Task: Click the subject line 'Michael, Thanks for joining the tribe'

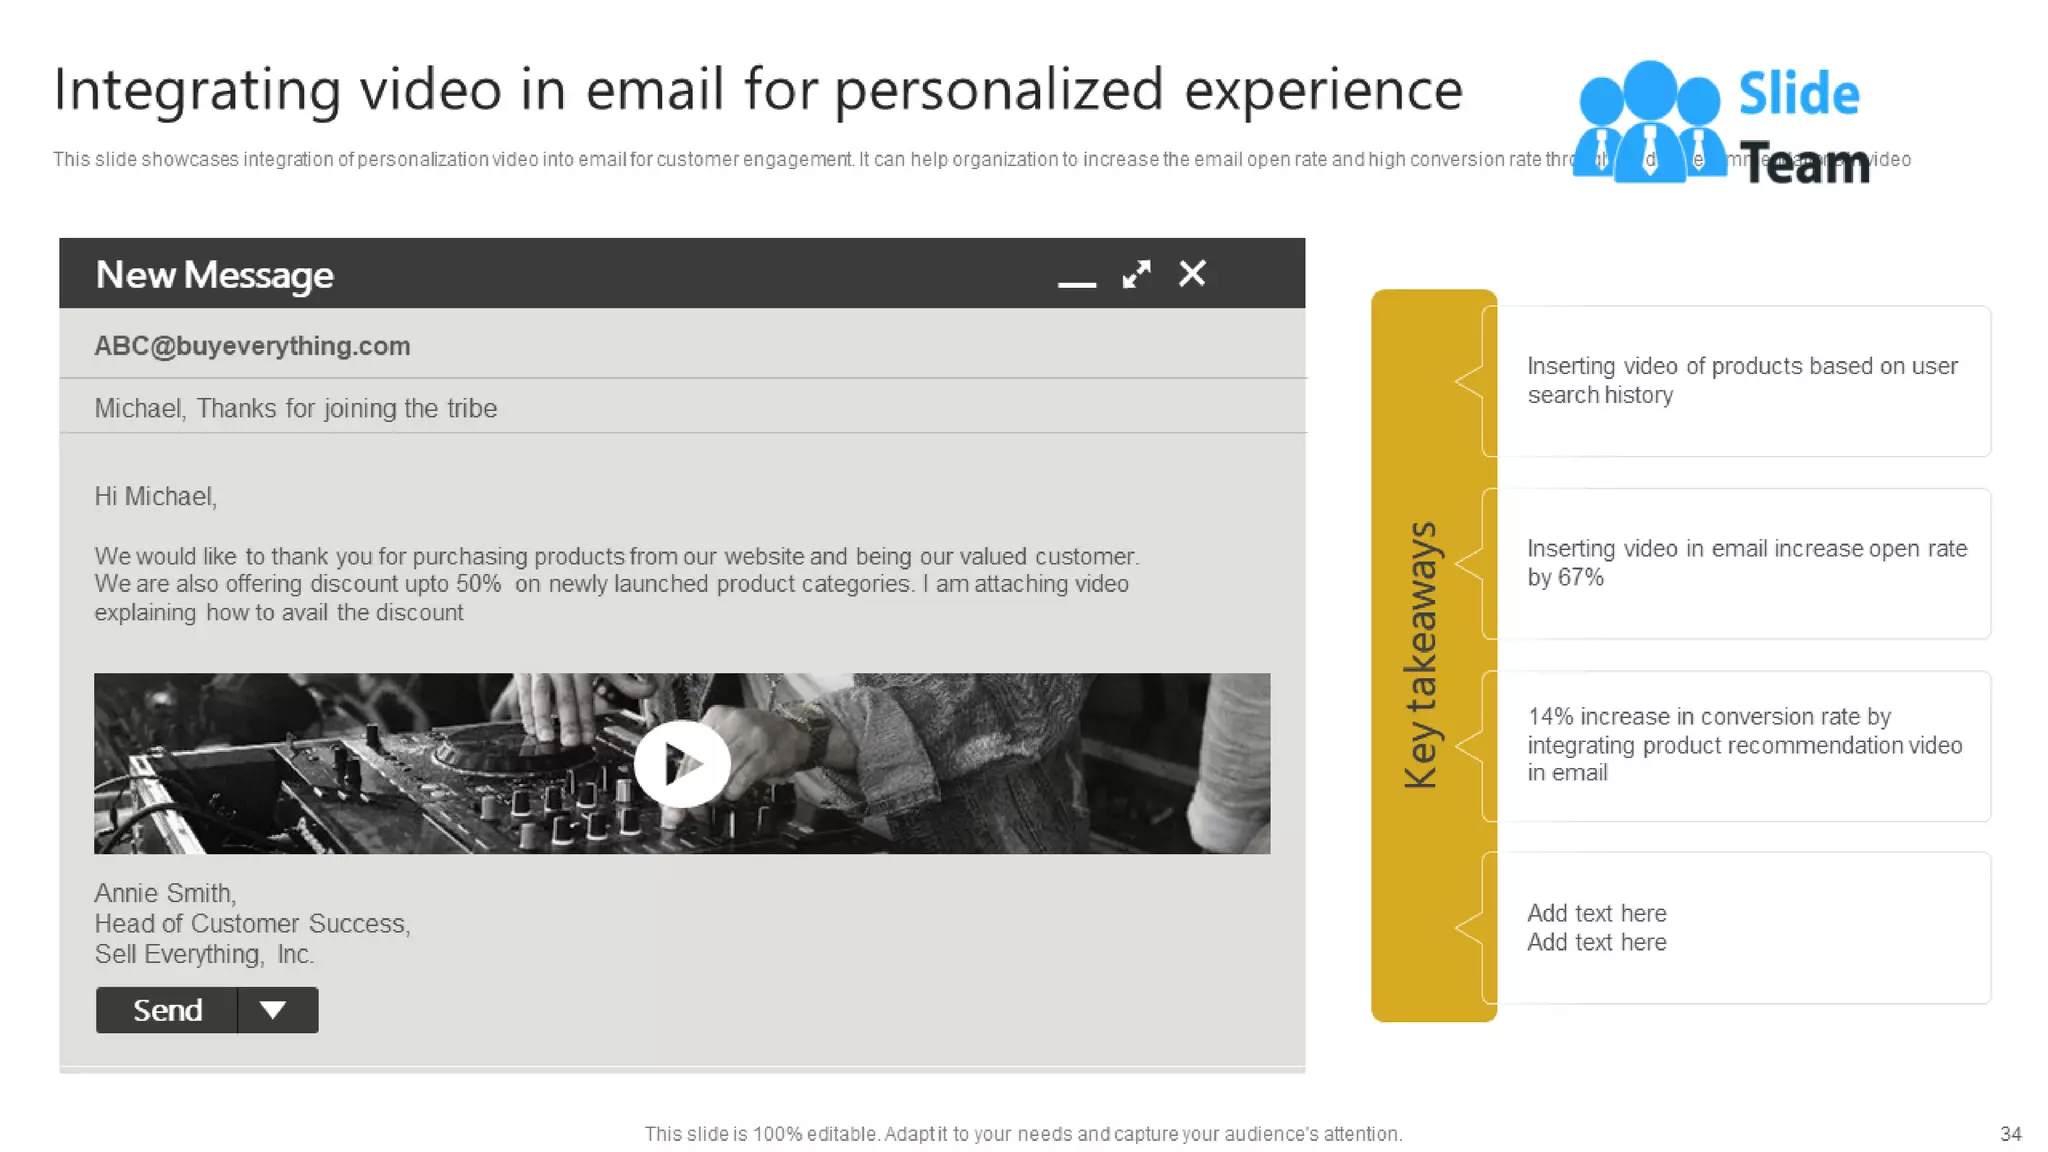Action: [682, 407]
